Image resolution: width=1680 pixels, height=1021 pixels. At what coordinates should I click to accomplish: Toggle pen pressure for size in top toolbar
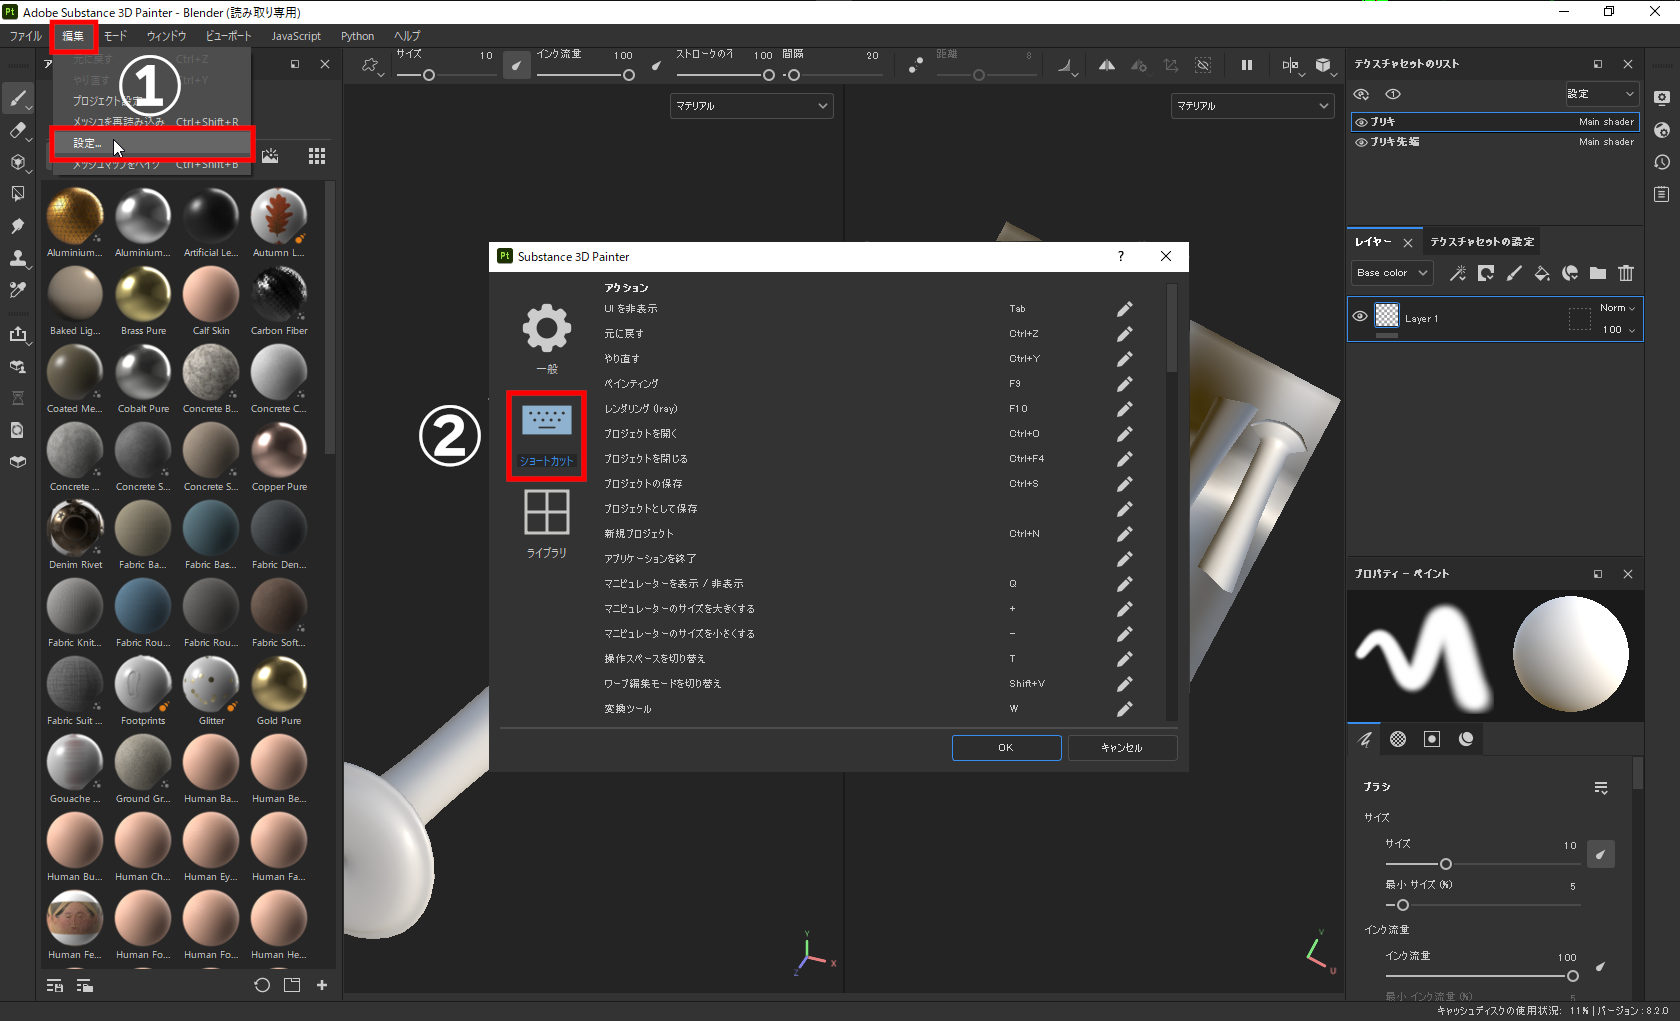coord(517,66)
